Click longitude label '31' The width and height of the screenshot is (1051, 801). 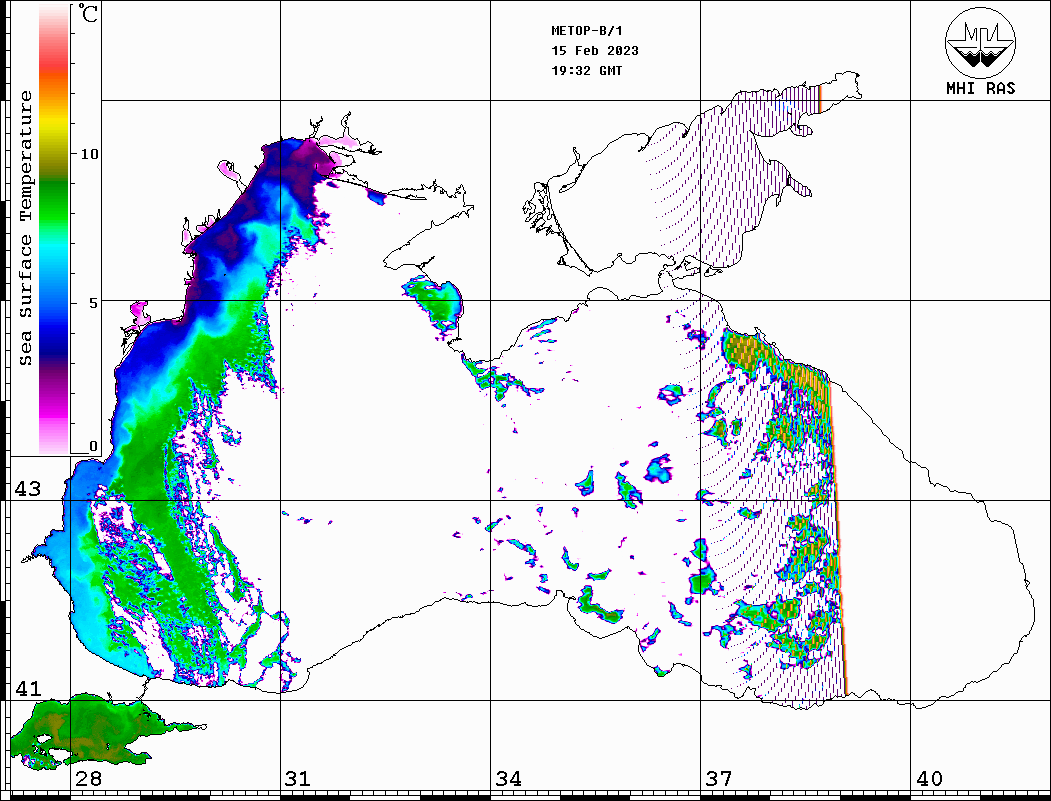298,778
